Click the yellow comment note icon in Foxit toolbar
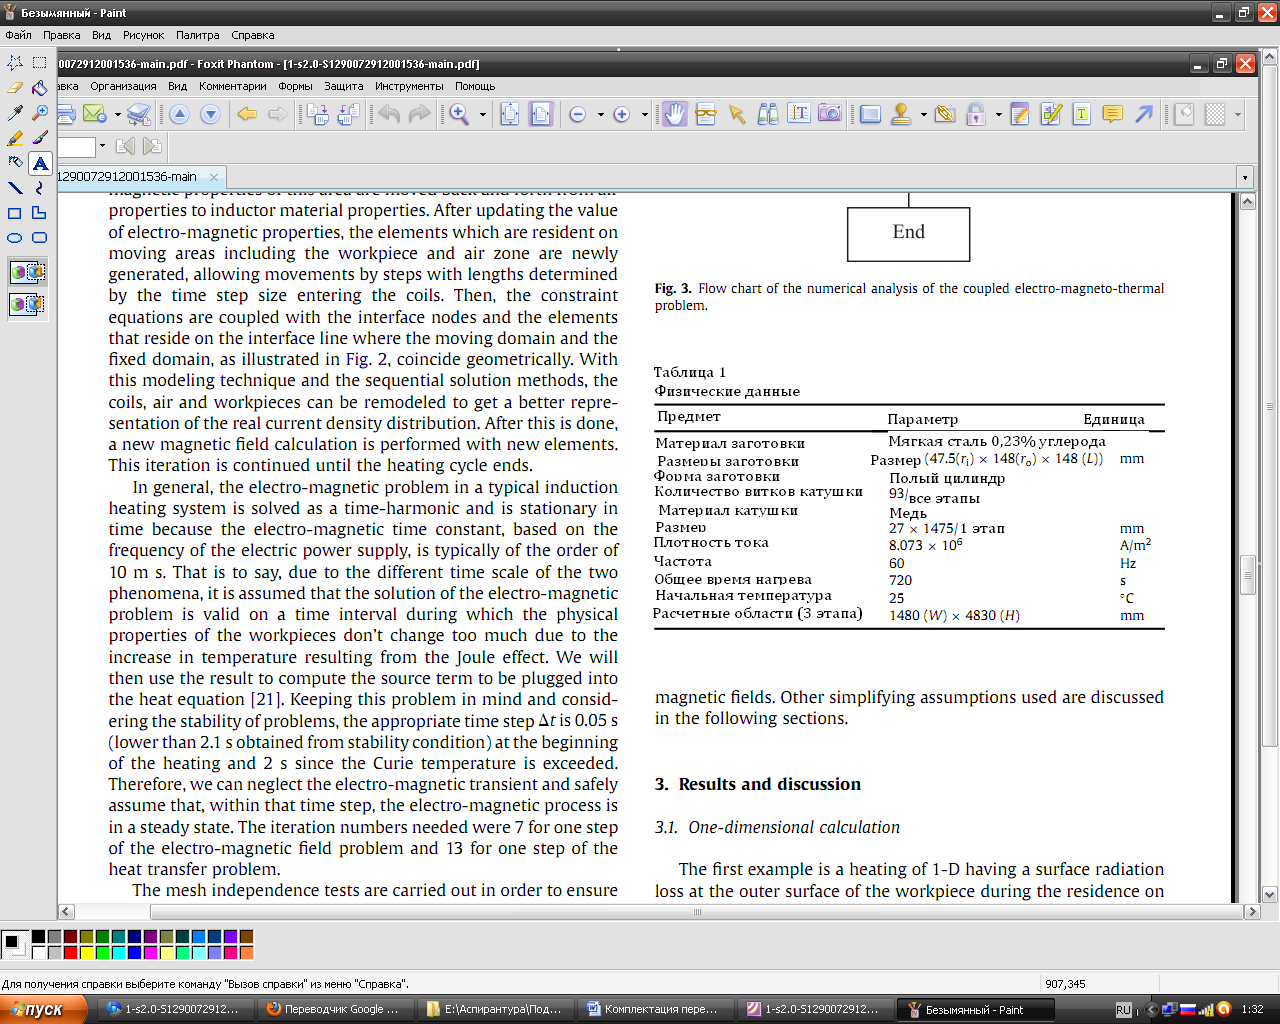 click(x=1112, y=114)
